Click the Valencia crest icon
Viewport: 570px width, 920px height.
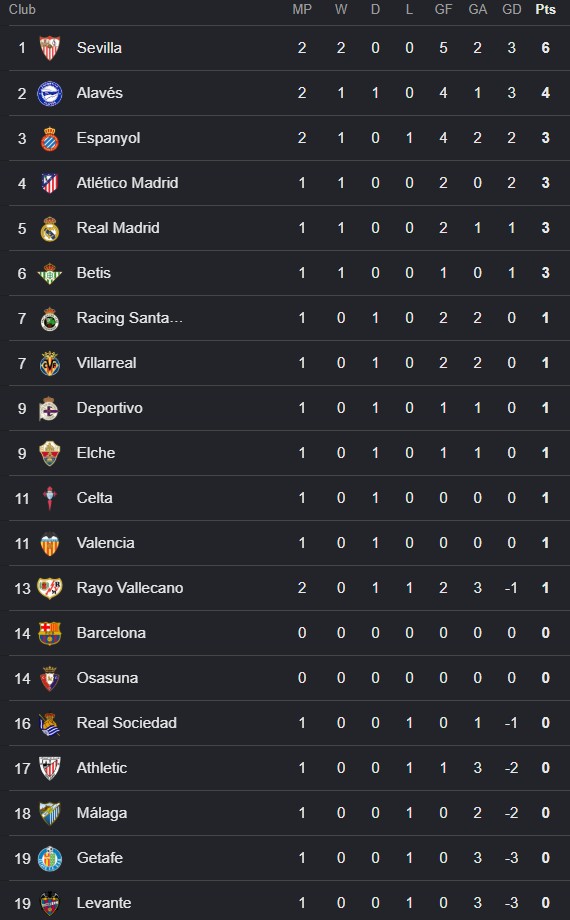(50, 543)
